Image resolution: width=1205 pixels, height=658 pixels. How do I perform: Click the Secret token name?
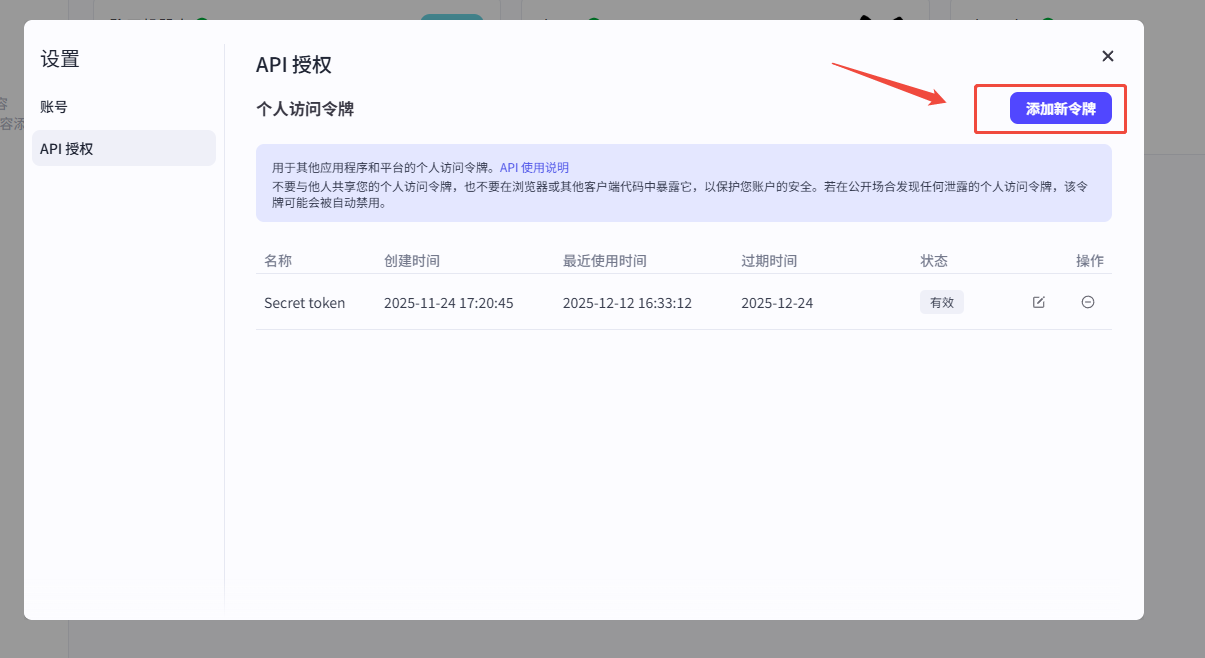[304, 303]
